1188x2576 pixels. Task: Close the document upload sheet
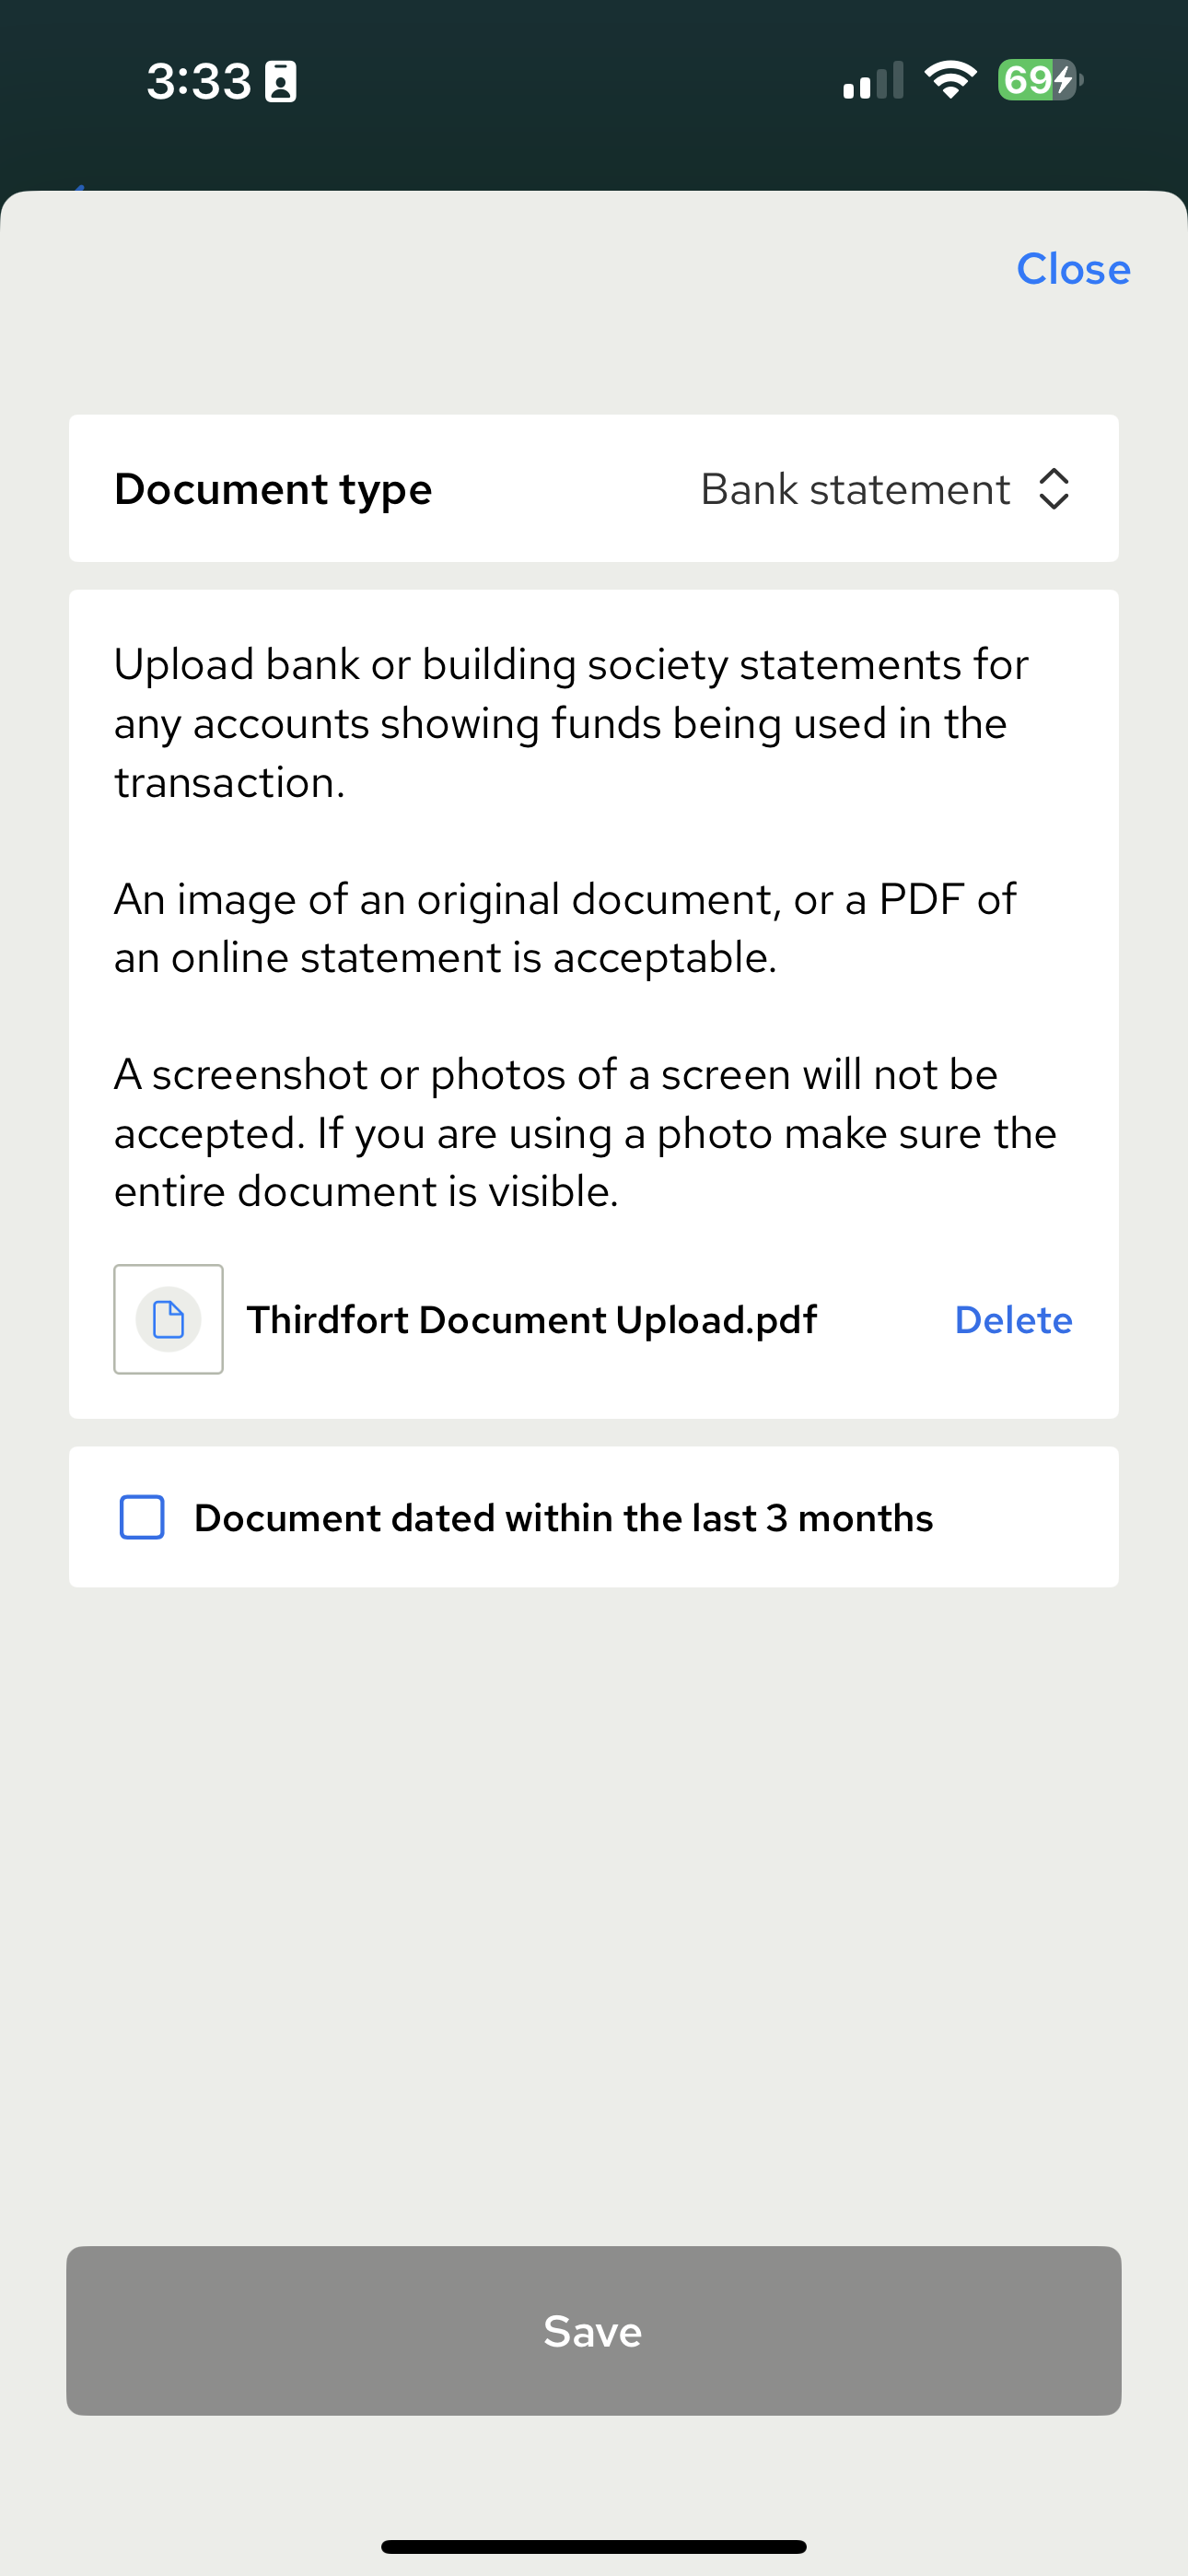pos(1073,269)
